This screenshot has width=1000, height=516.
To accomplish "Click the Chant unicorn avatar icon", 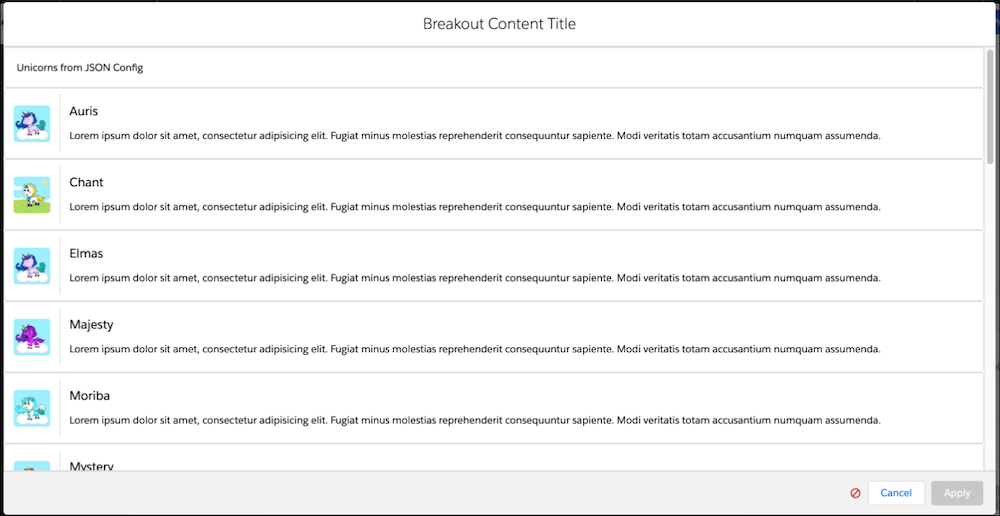I will coord(32,194).
